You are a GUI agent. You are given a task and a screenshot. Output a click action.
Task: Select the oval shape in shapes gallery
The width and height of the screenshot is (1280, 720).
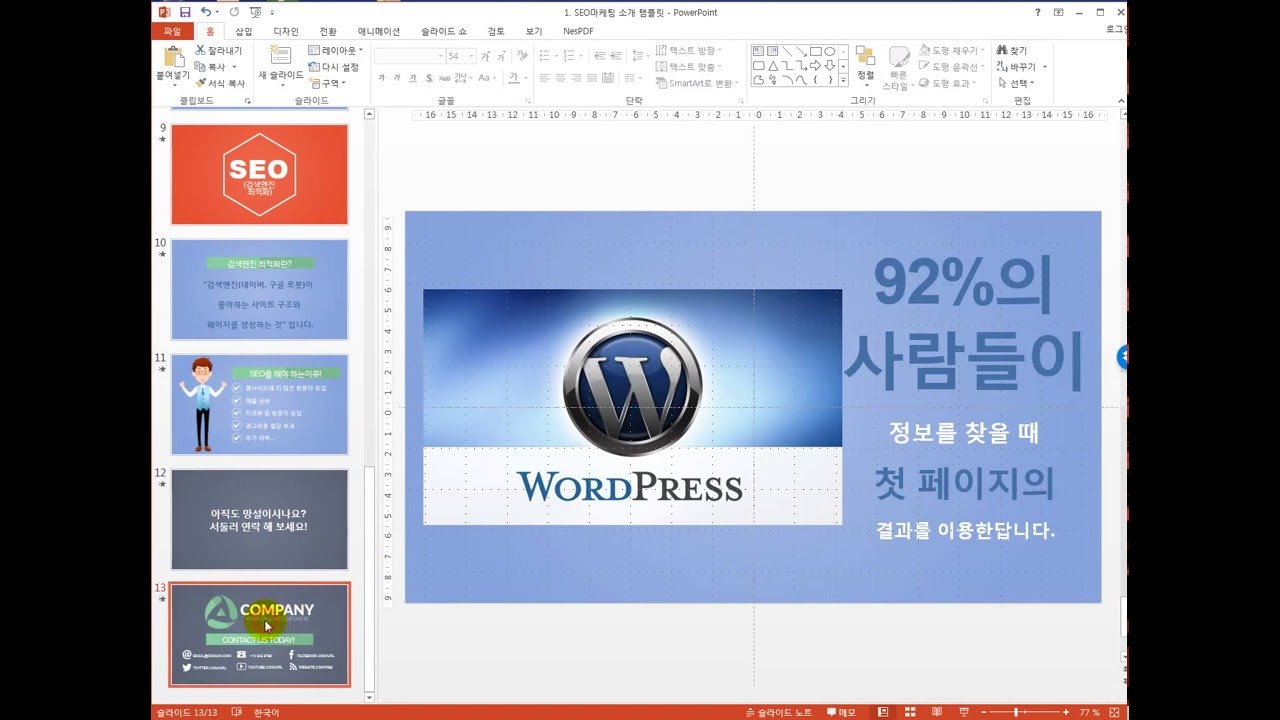[829, 51]
